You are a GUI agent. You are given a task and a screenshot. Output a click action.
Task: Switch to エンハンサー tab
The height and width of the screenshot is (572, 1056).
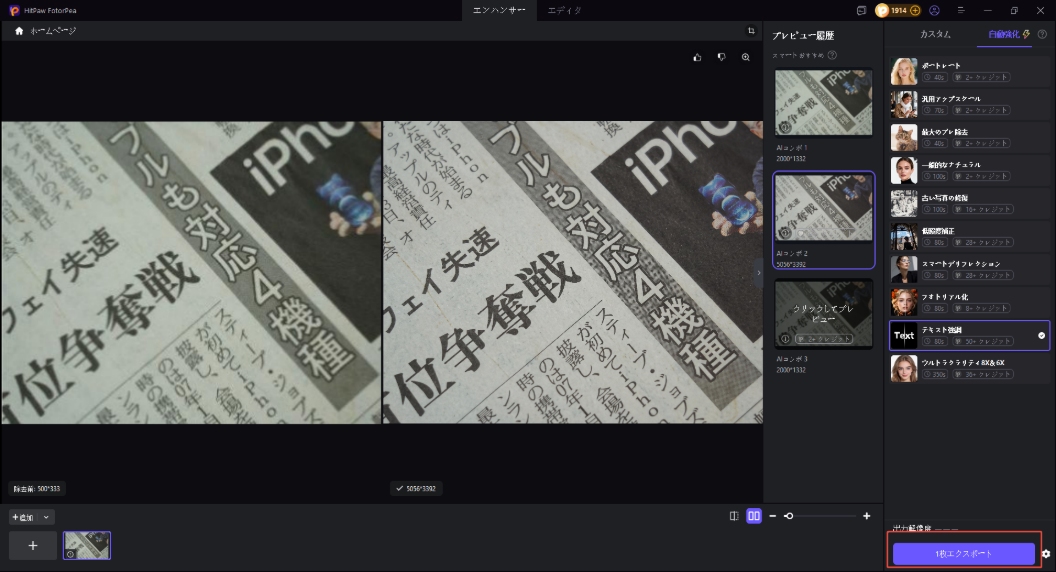point(499,10)
